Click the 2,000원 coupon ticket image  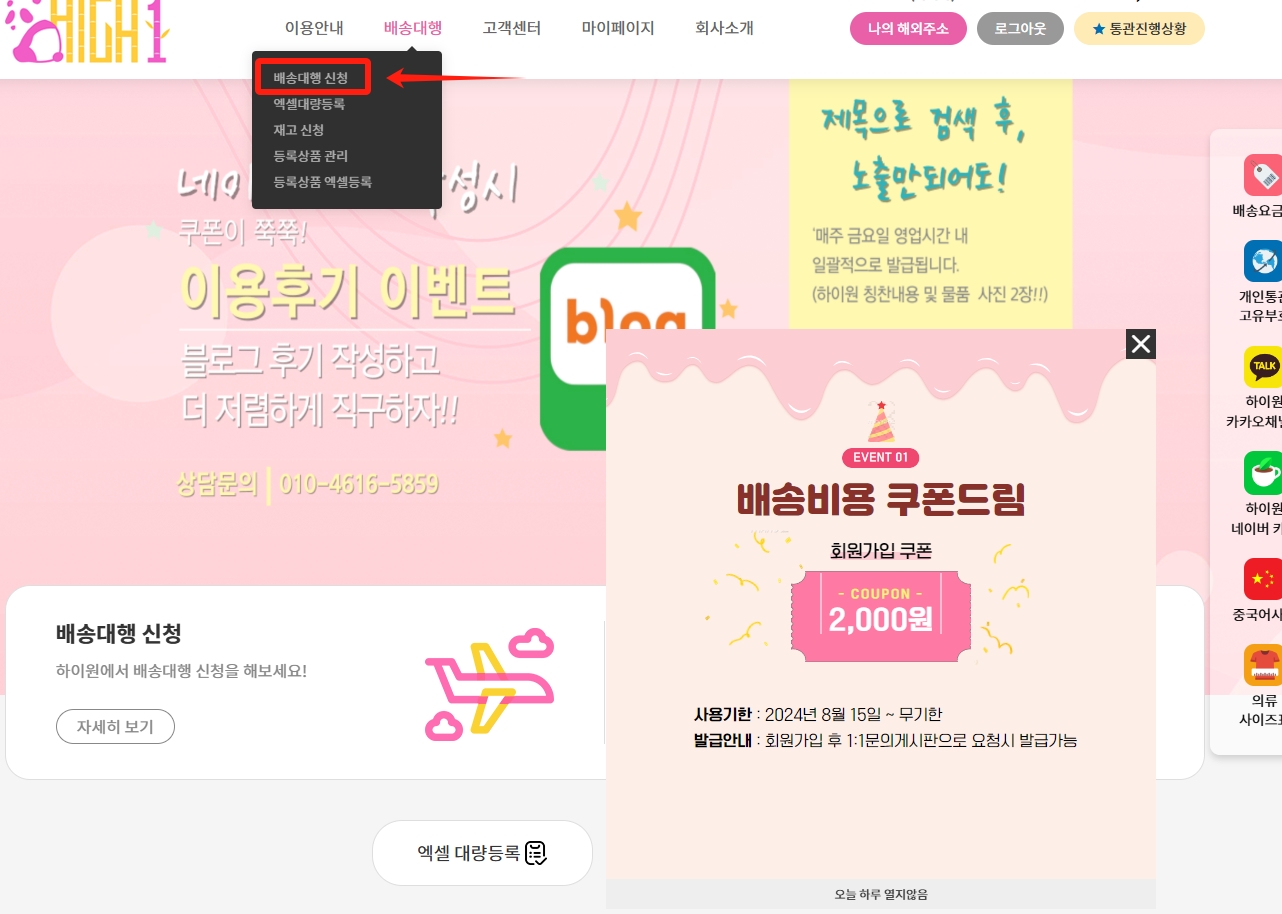click(x=880, y=617)
